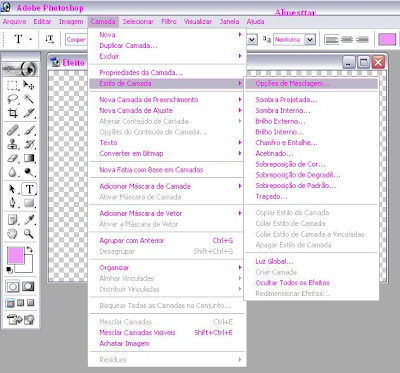The image size is (400, 373).
Task: Jump to ImageReady icon at toolbox bottom
Action: point(21,319)
